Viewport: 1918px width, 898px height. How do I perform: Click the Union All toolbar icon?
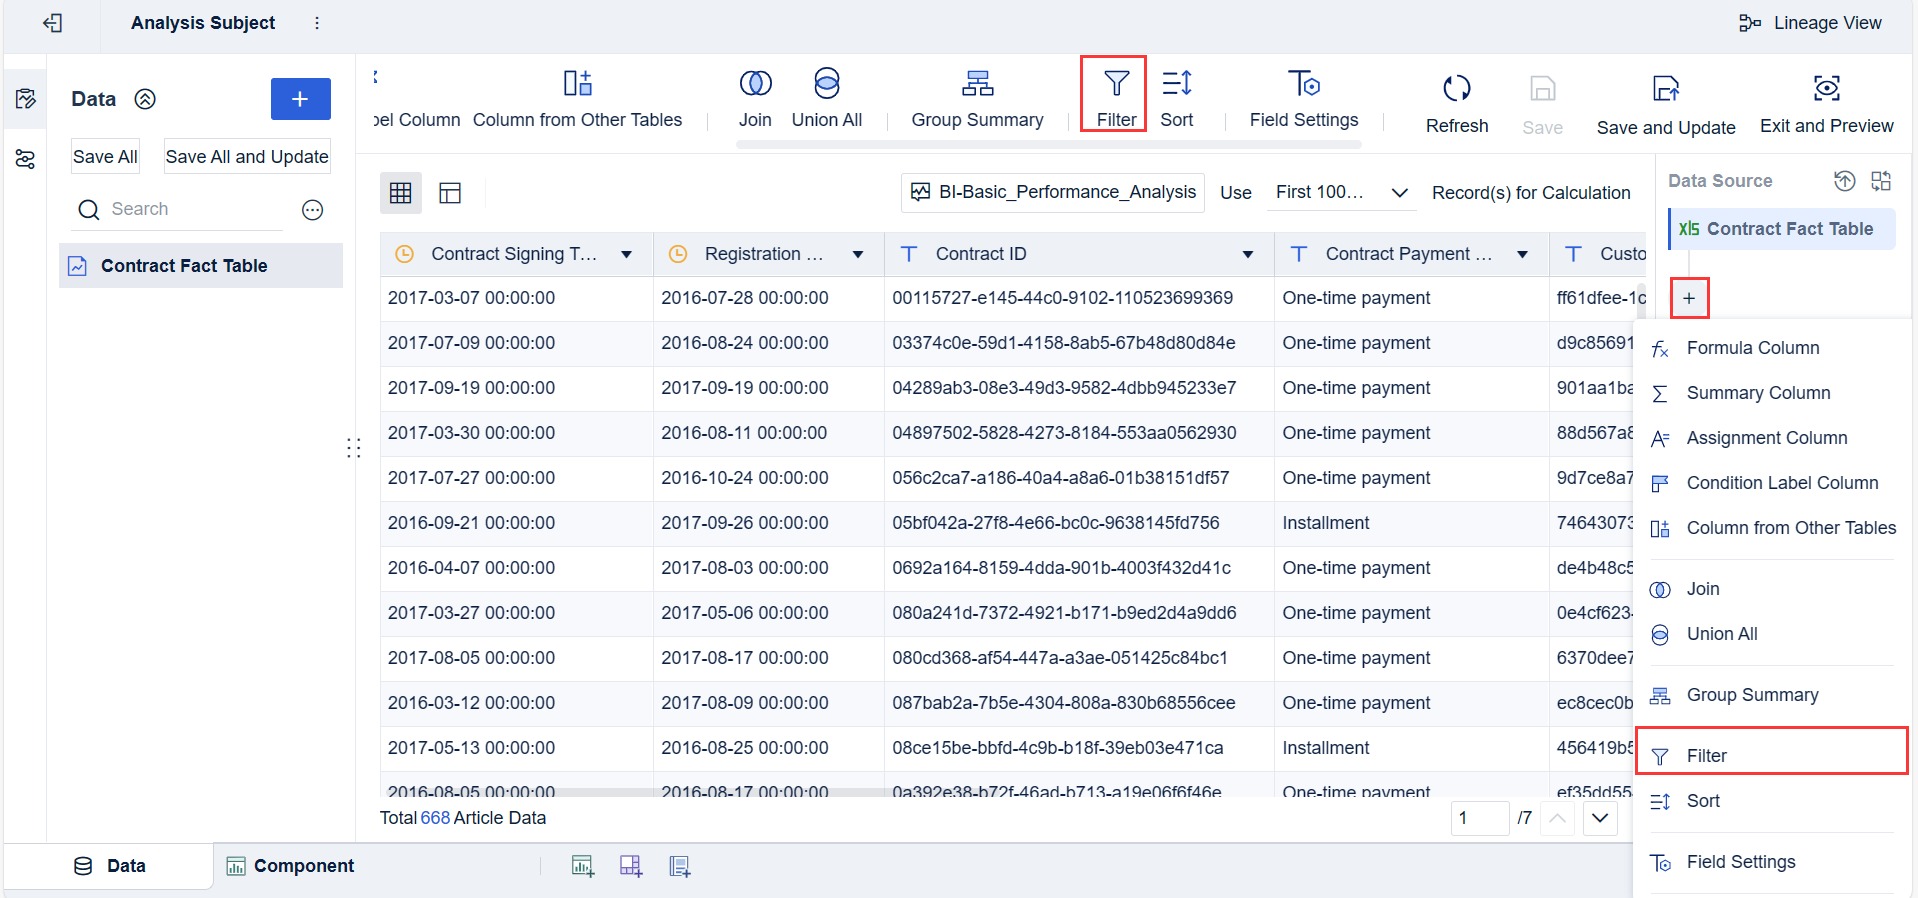pos(826,84)
